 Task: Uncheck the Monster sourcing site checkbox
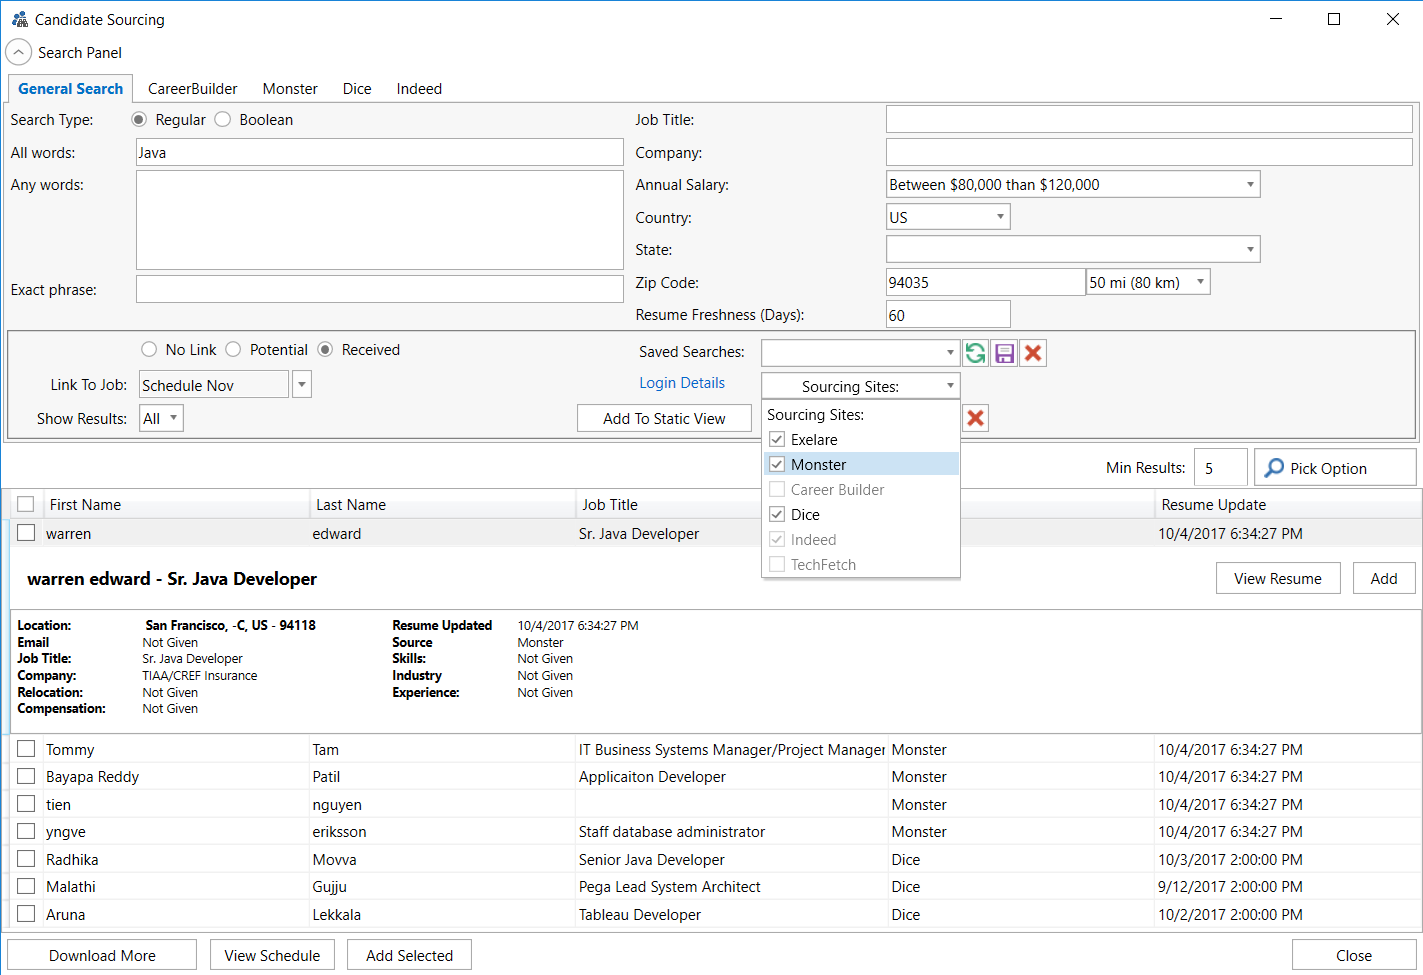click(x=777, y=465)
